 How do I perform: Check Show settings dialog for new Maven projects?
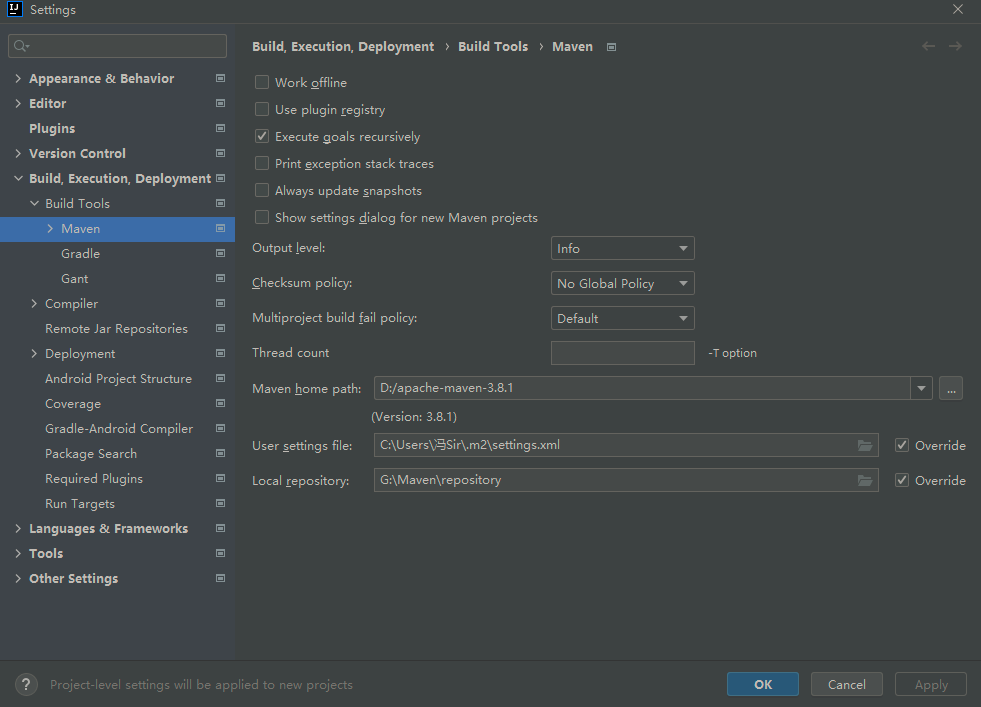point(262,217)
